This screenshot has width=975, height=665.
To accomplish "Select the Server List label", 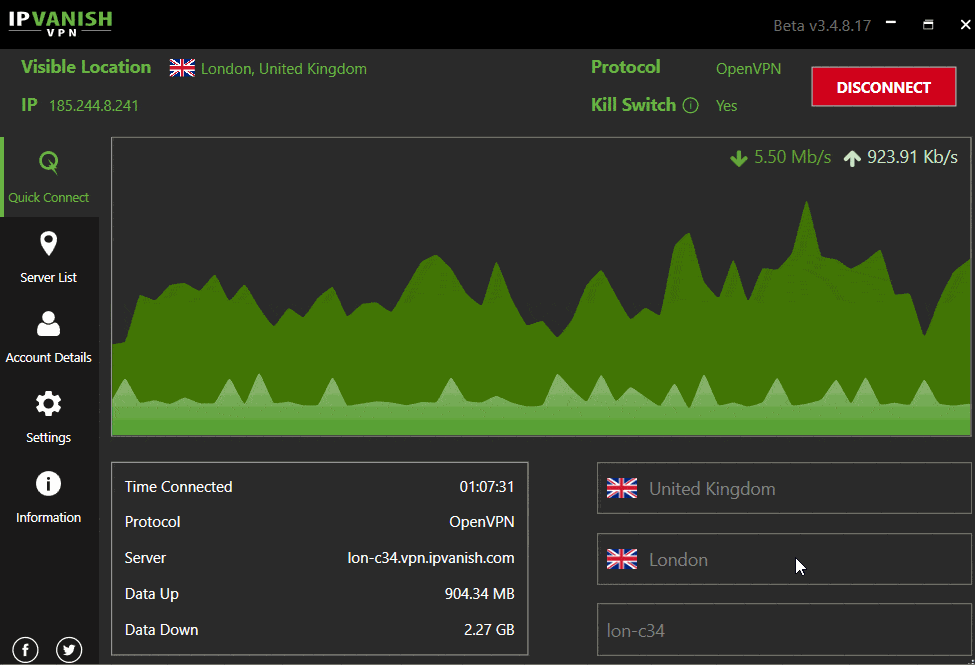I will pyautogui.click(x=49, y=277).
